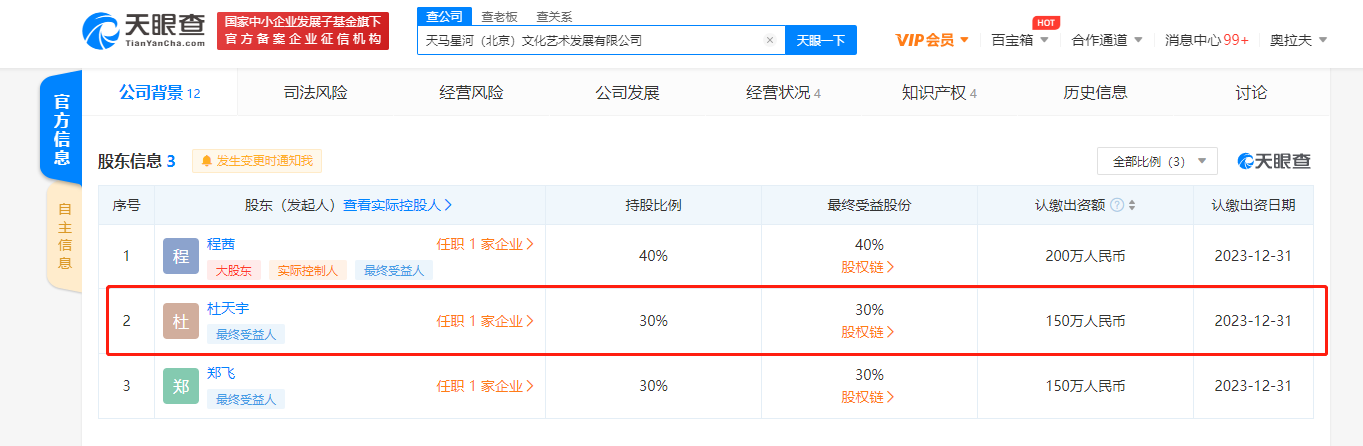1363x446 pixels.
Task: Switch to the 知识产权 tab
Action: tap(938, 93)
